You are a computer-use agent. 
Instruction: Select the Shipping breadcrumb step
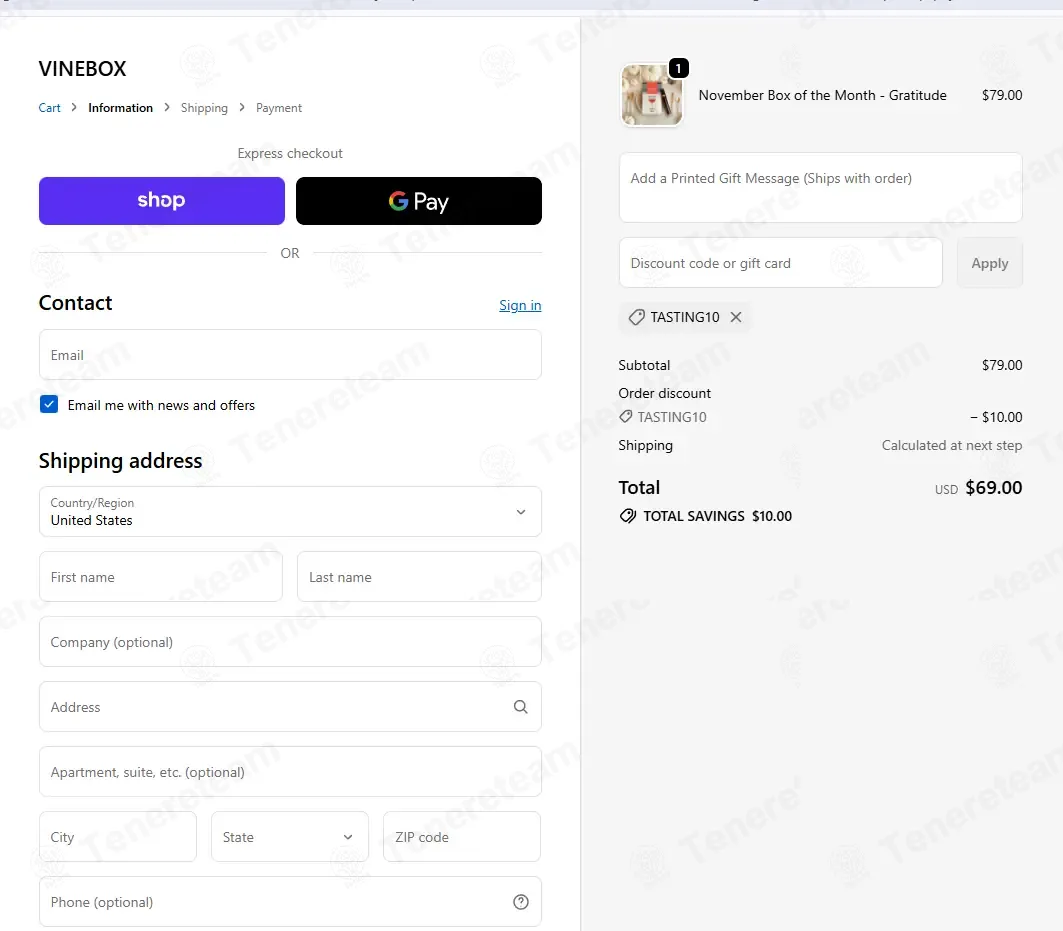pyautogui.click(x=204, y=108)
